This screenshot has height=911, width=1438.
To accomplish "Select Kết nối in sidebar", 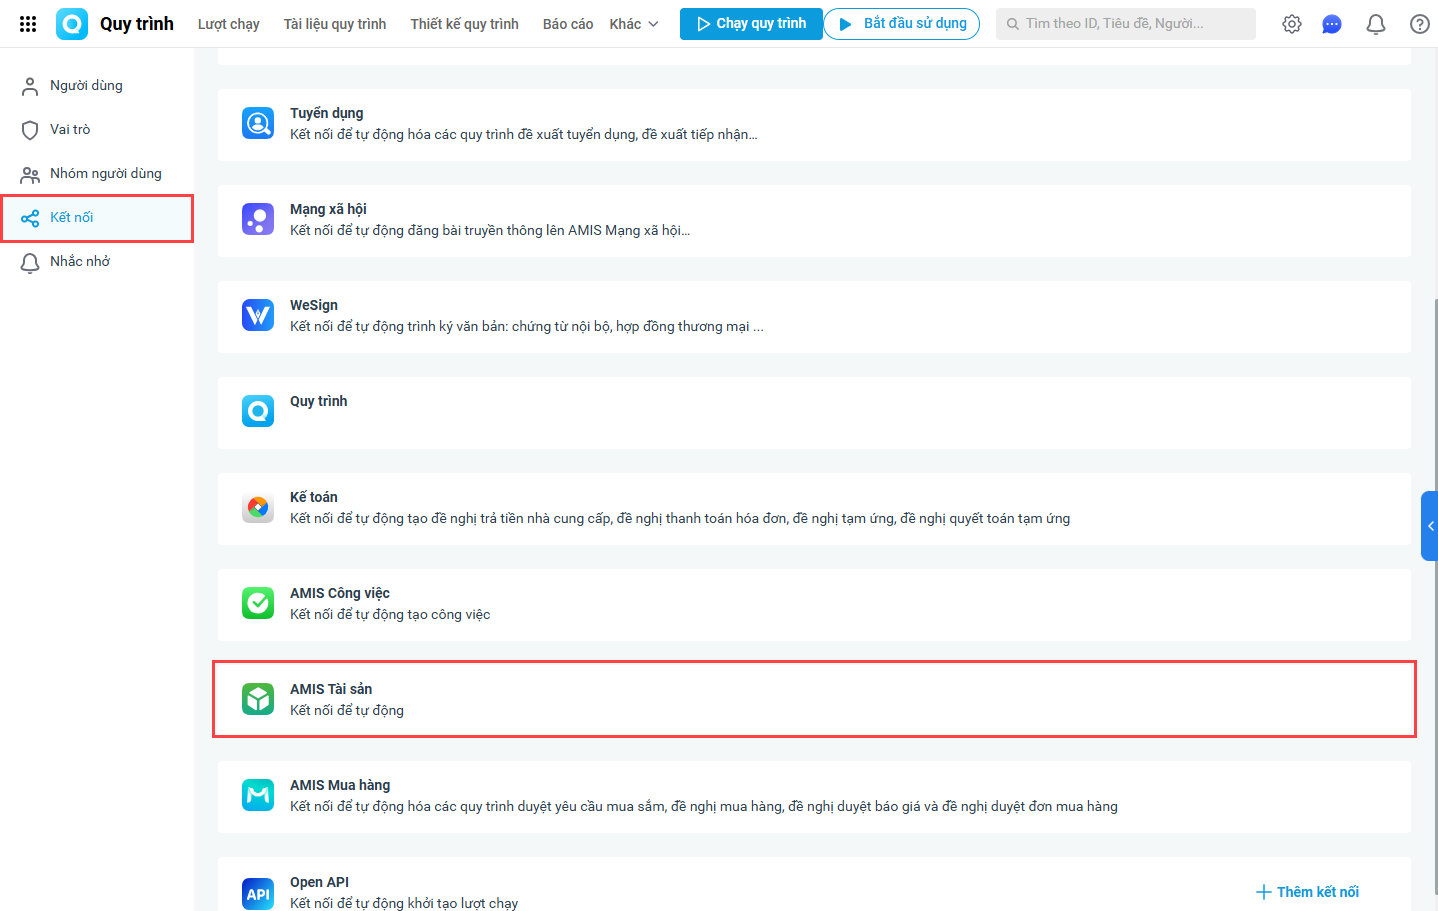I will (97, 218).
